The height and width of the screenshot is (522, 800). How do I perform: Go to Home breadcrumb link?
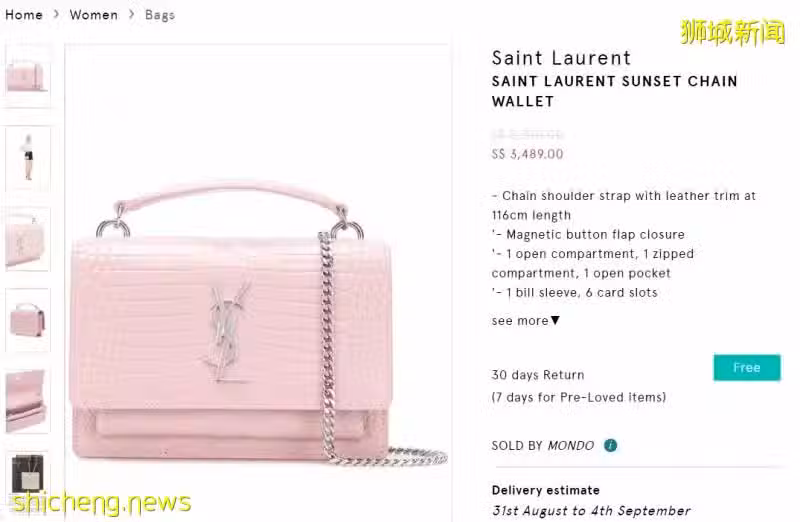tap(23, 15)
